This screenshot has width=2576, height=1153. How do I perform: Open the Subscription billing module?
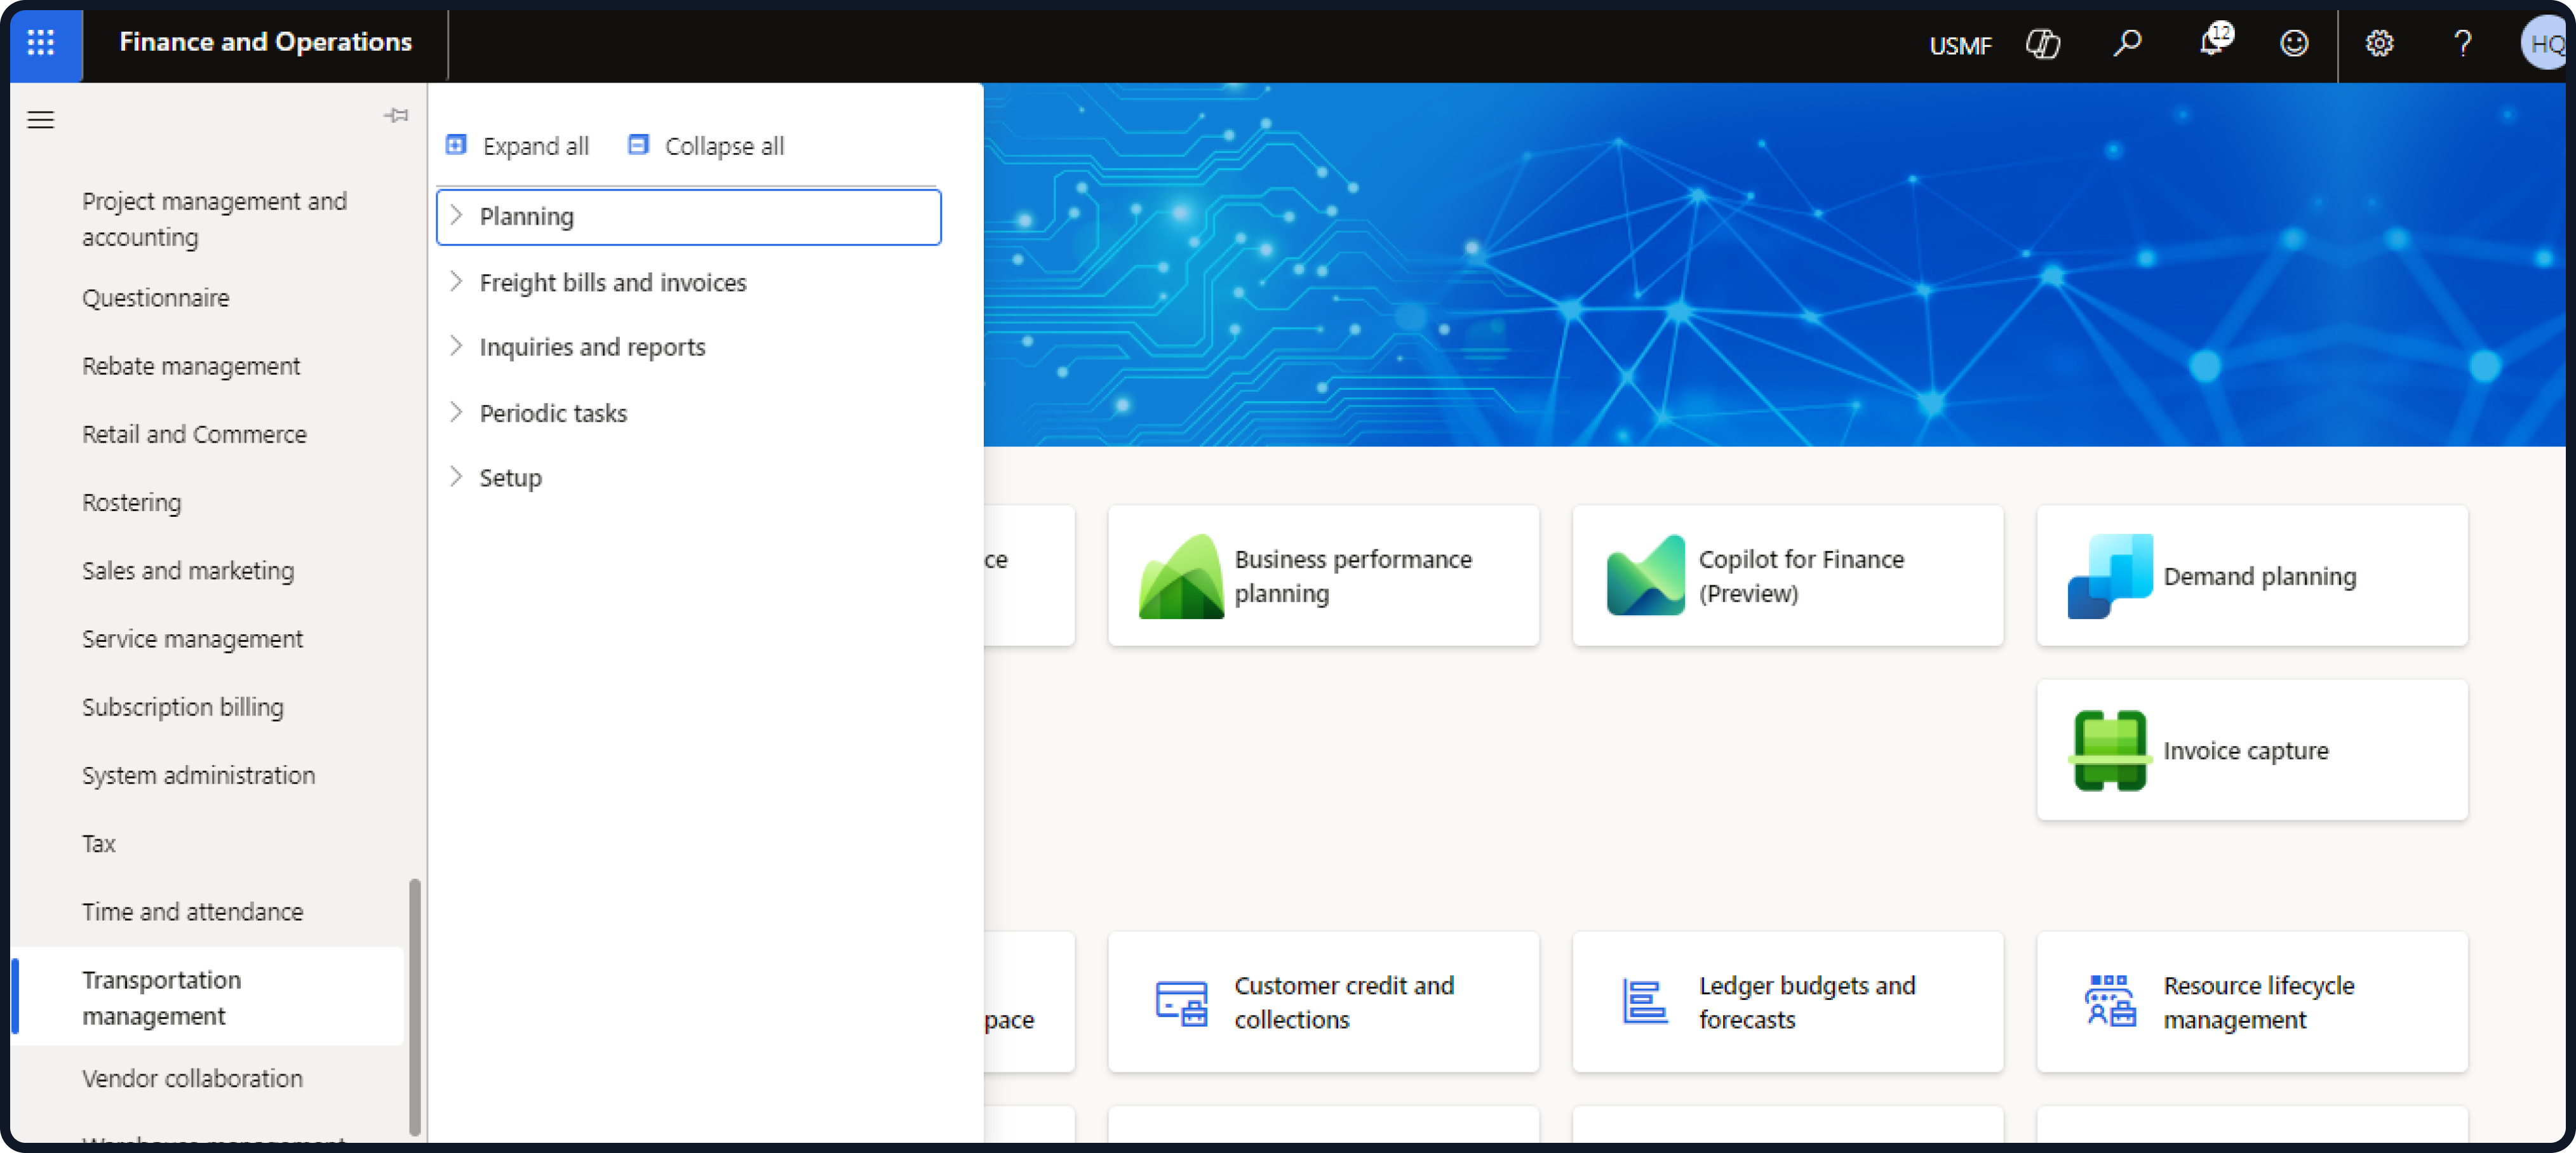click(x=182, y=707)
